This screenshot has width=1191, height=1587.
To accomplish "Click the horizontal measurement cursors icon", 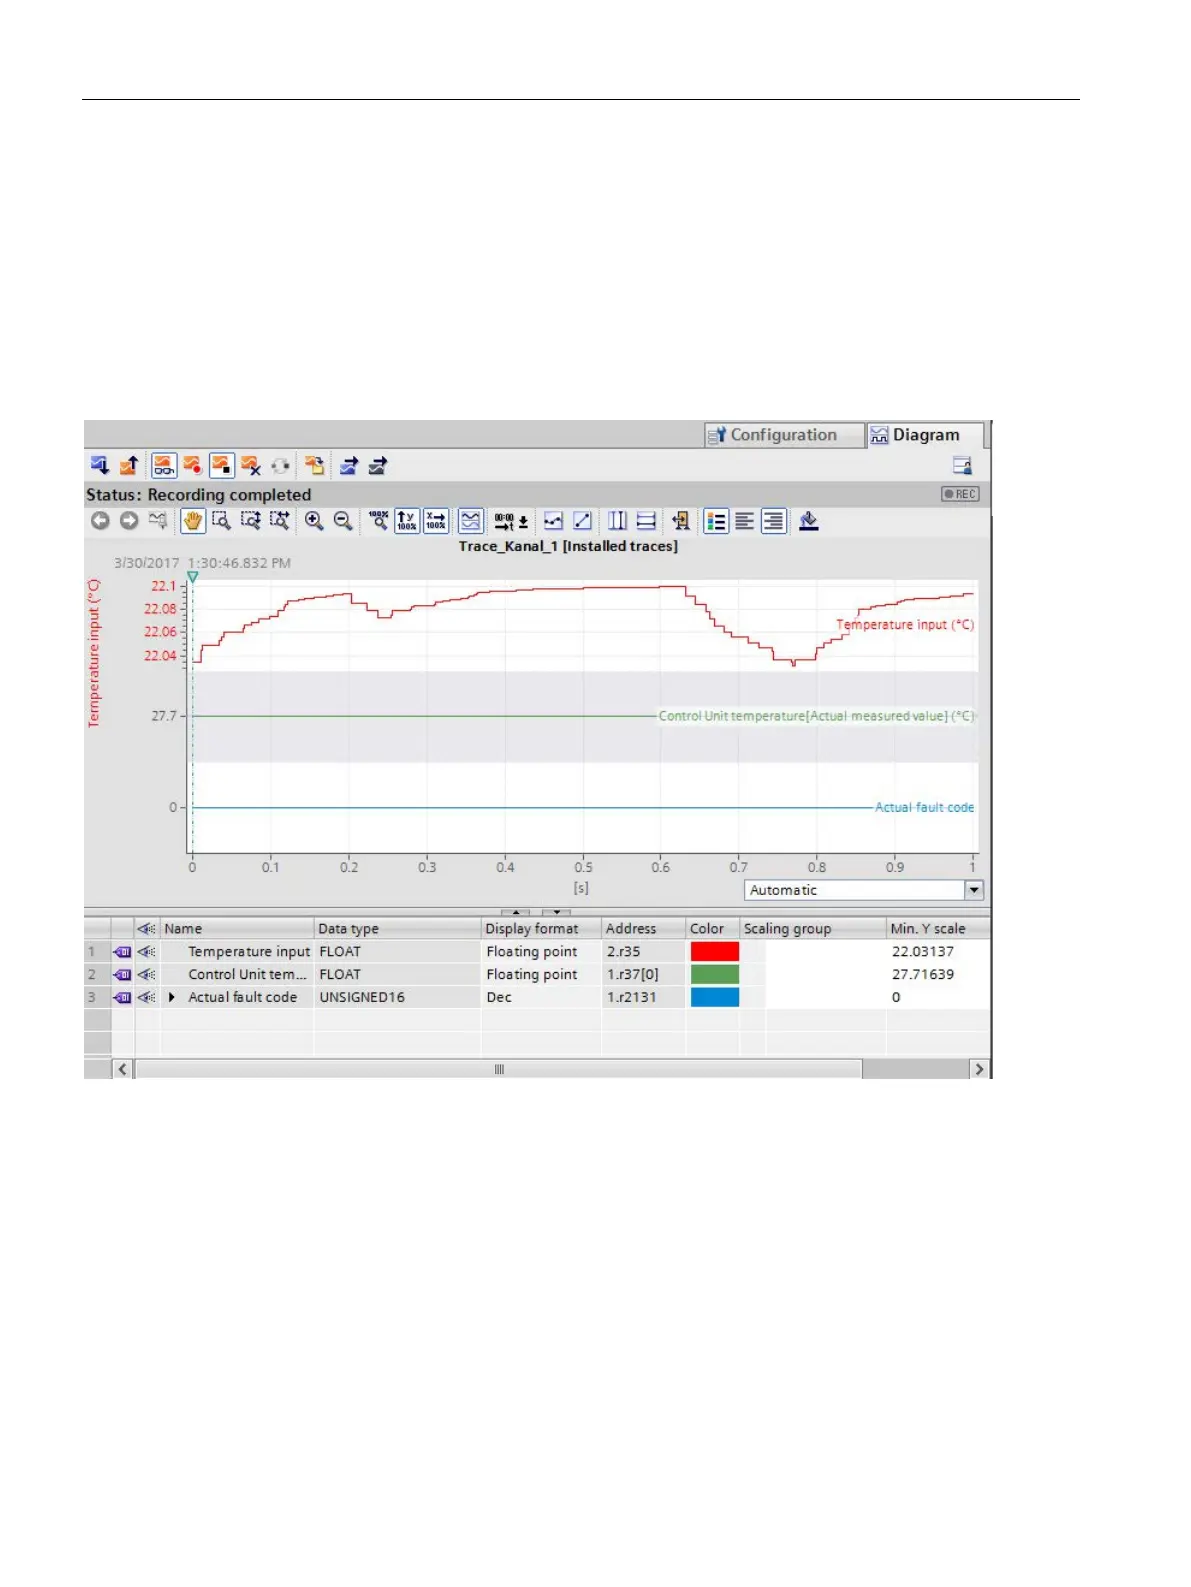I will [x=646, y=521].
